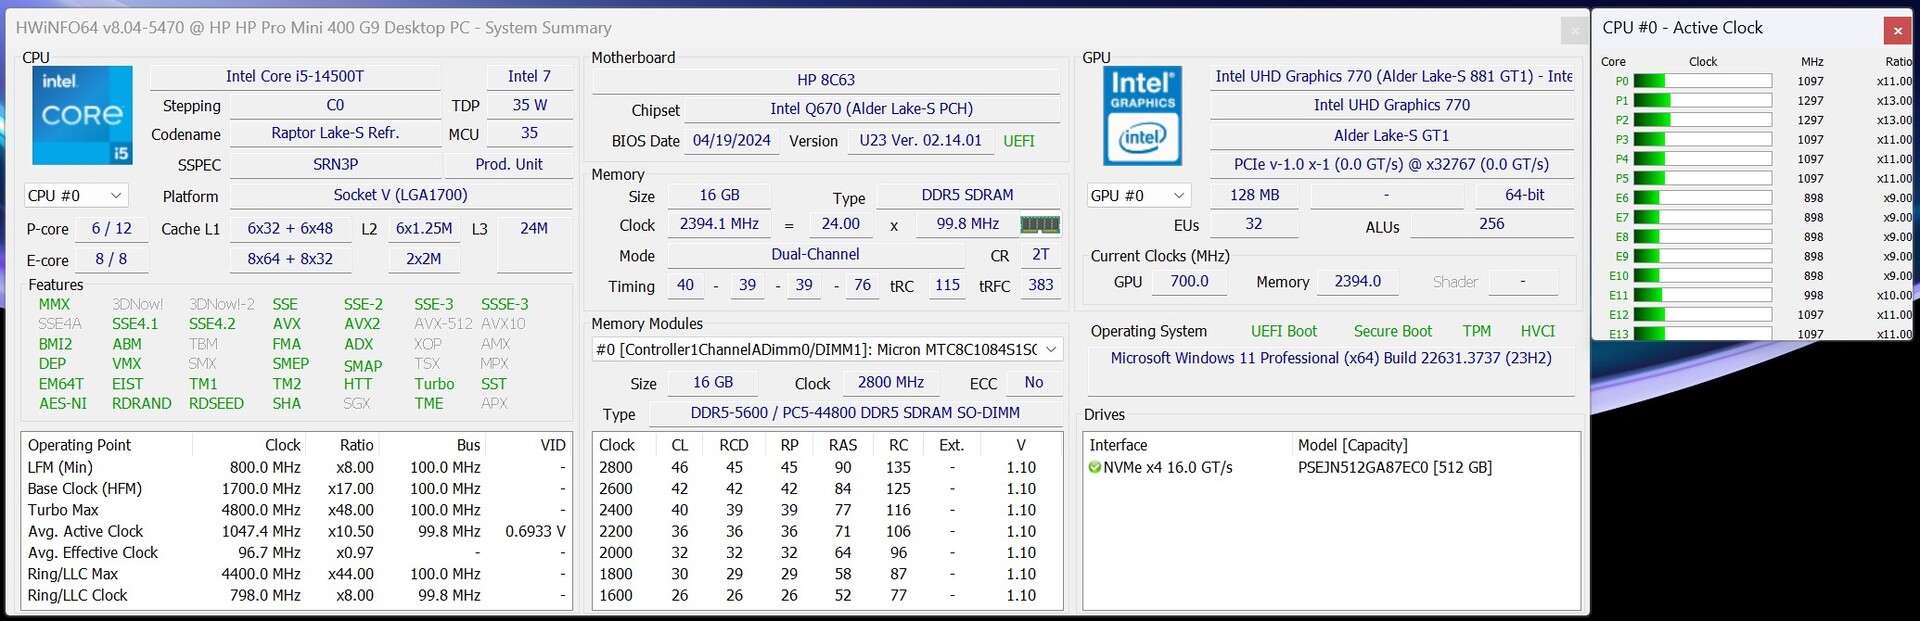Click the 128 MB GPU memory value
The height and width of the screenshot is (621, 1920).
(x=1254, y=195)
